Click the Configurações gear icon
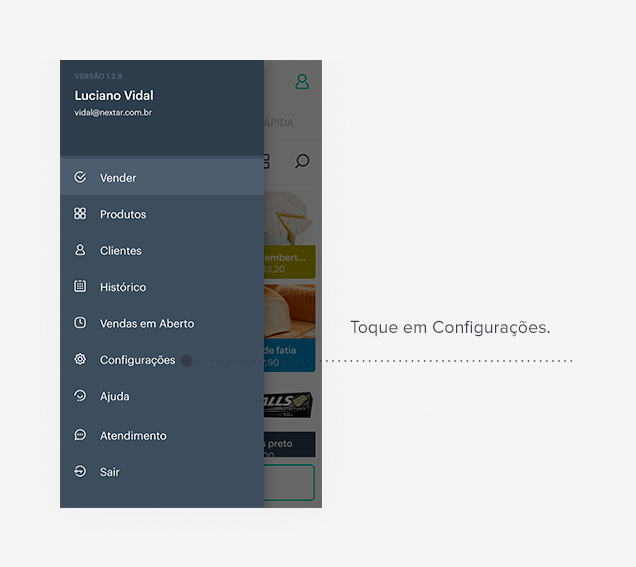 click(x=80, y=359)
